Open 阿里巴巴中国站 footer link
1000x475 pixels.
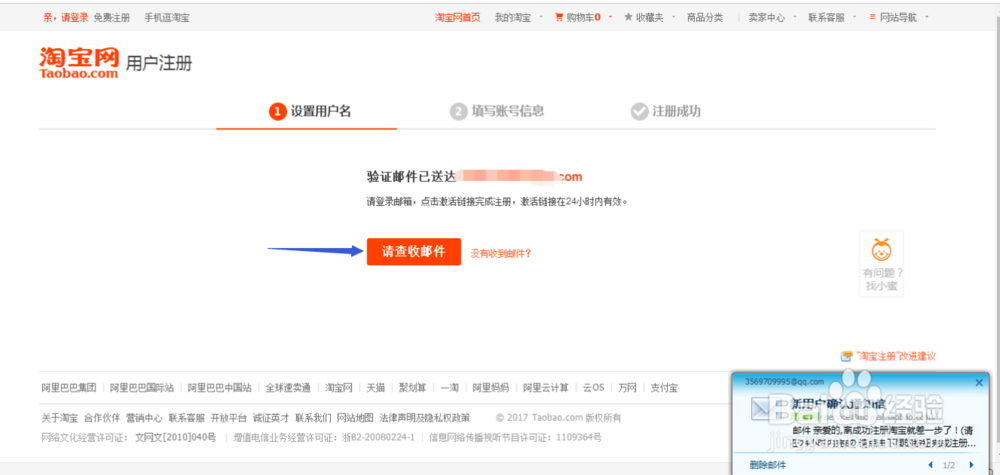(x=219, y=388)
